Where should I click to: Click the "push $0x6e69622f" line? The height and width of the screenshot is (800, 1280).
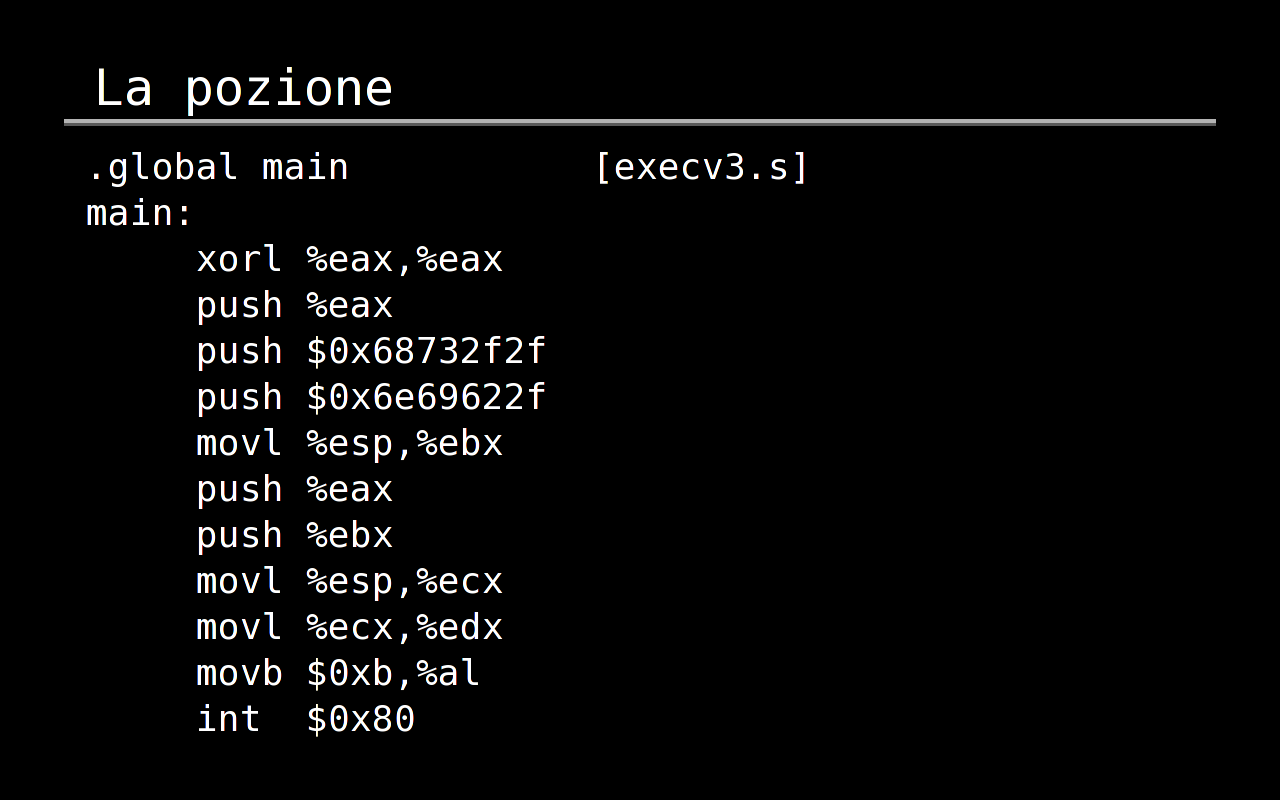click(x=371, y=398)
